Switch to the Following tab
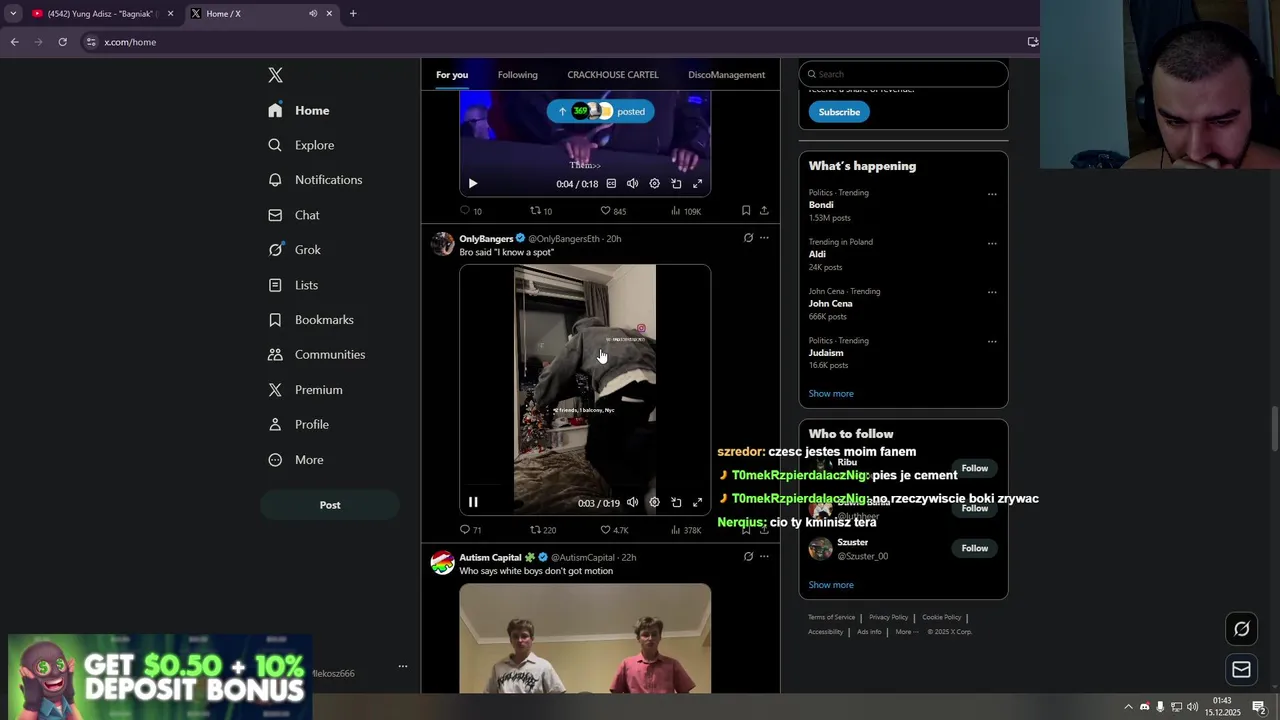This screenshot has height=720, width=1280. click(x=517, y=75)
